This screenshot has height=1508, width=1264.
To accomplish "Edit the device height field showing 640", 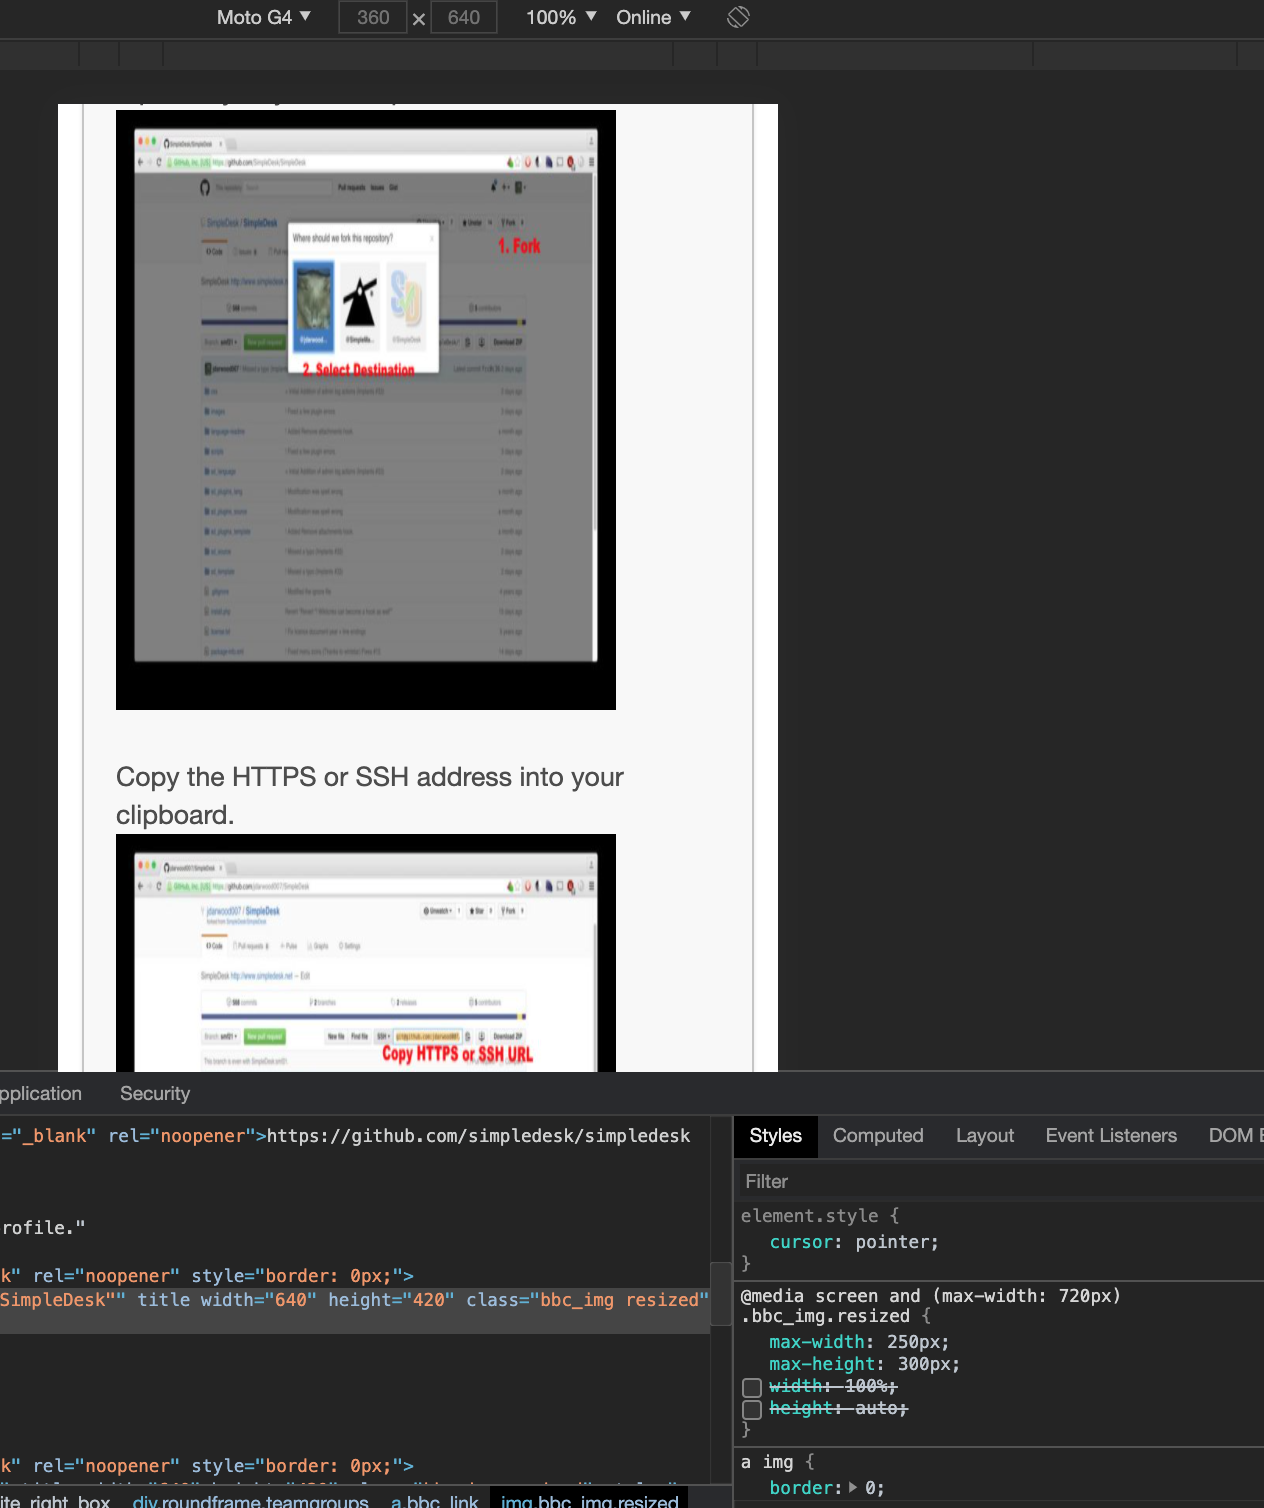I will (x=463, y=17).
